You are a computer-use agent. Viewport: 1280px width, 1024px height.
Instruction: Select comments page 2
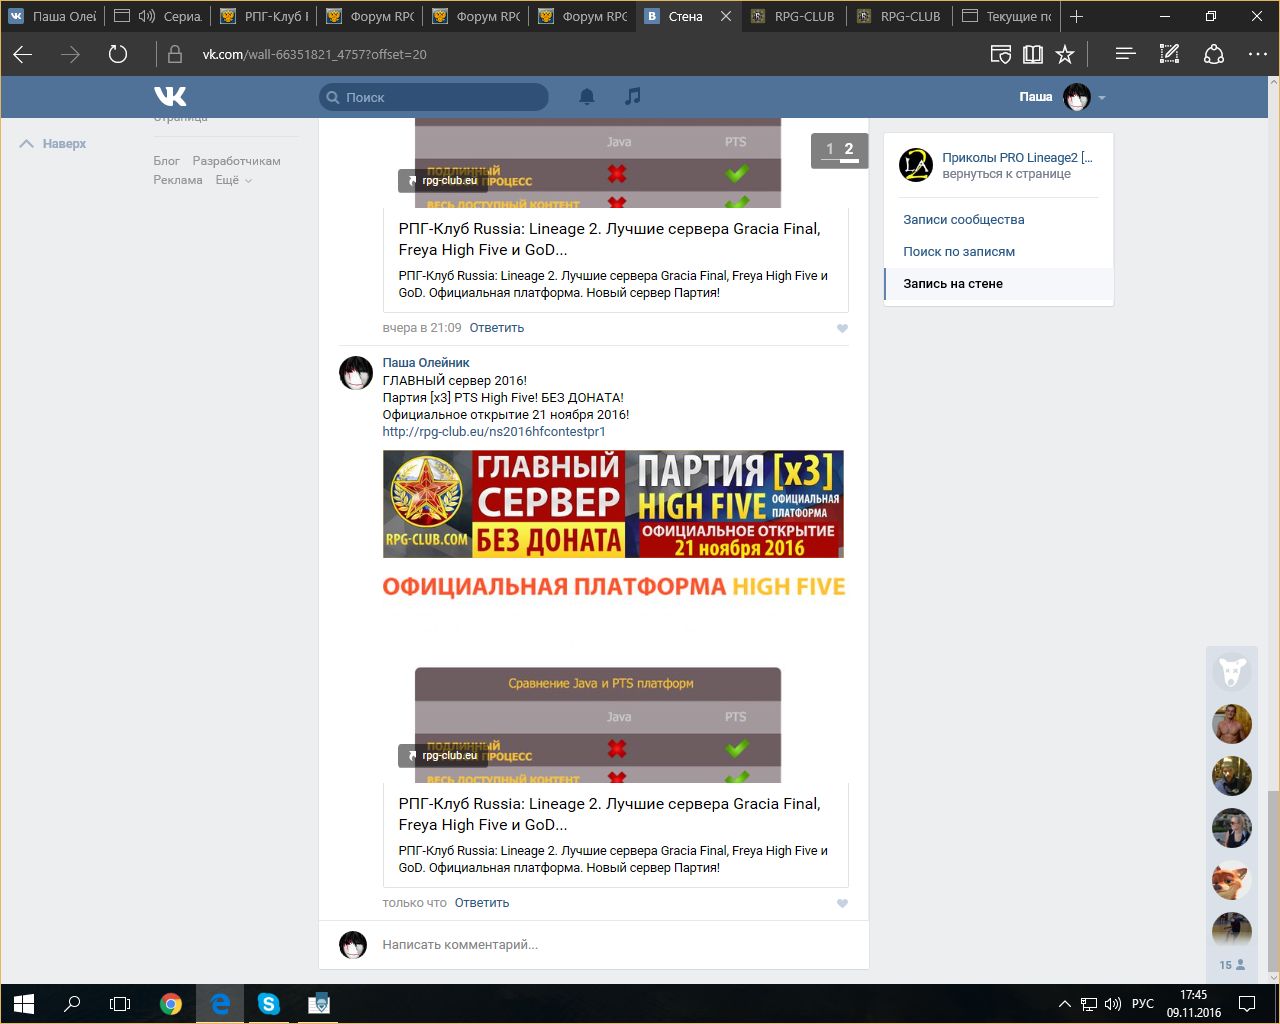pos(849,149)
